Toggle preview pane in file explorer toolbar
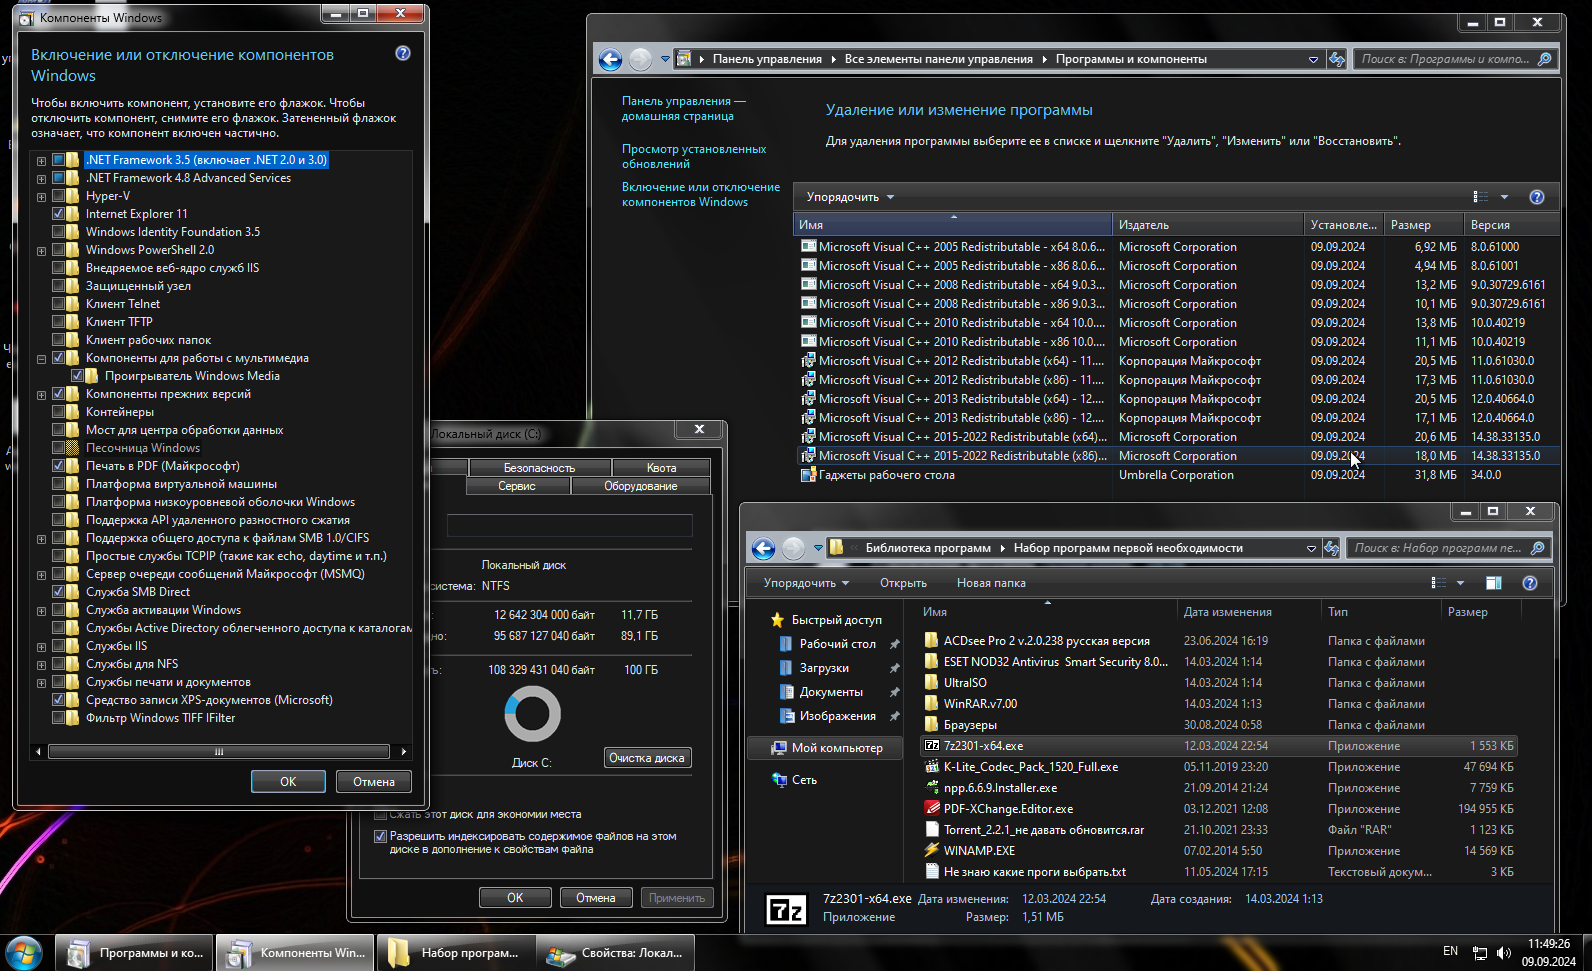1592x971 pixels. tap(1493, 583)
